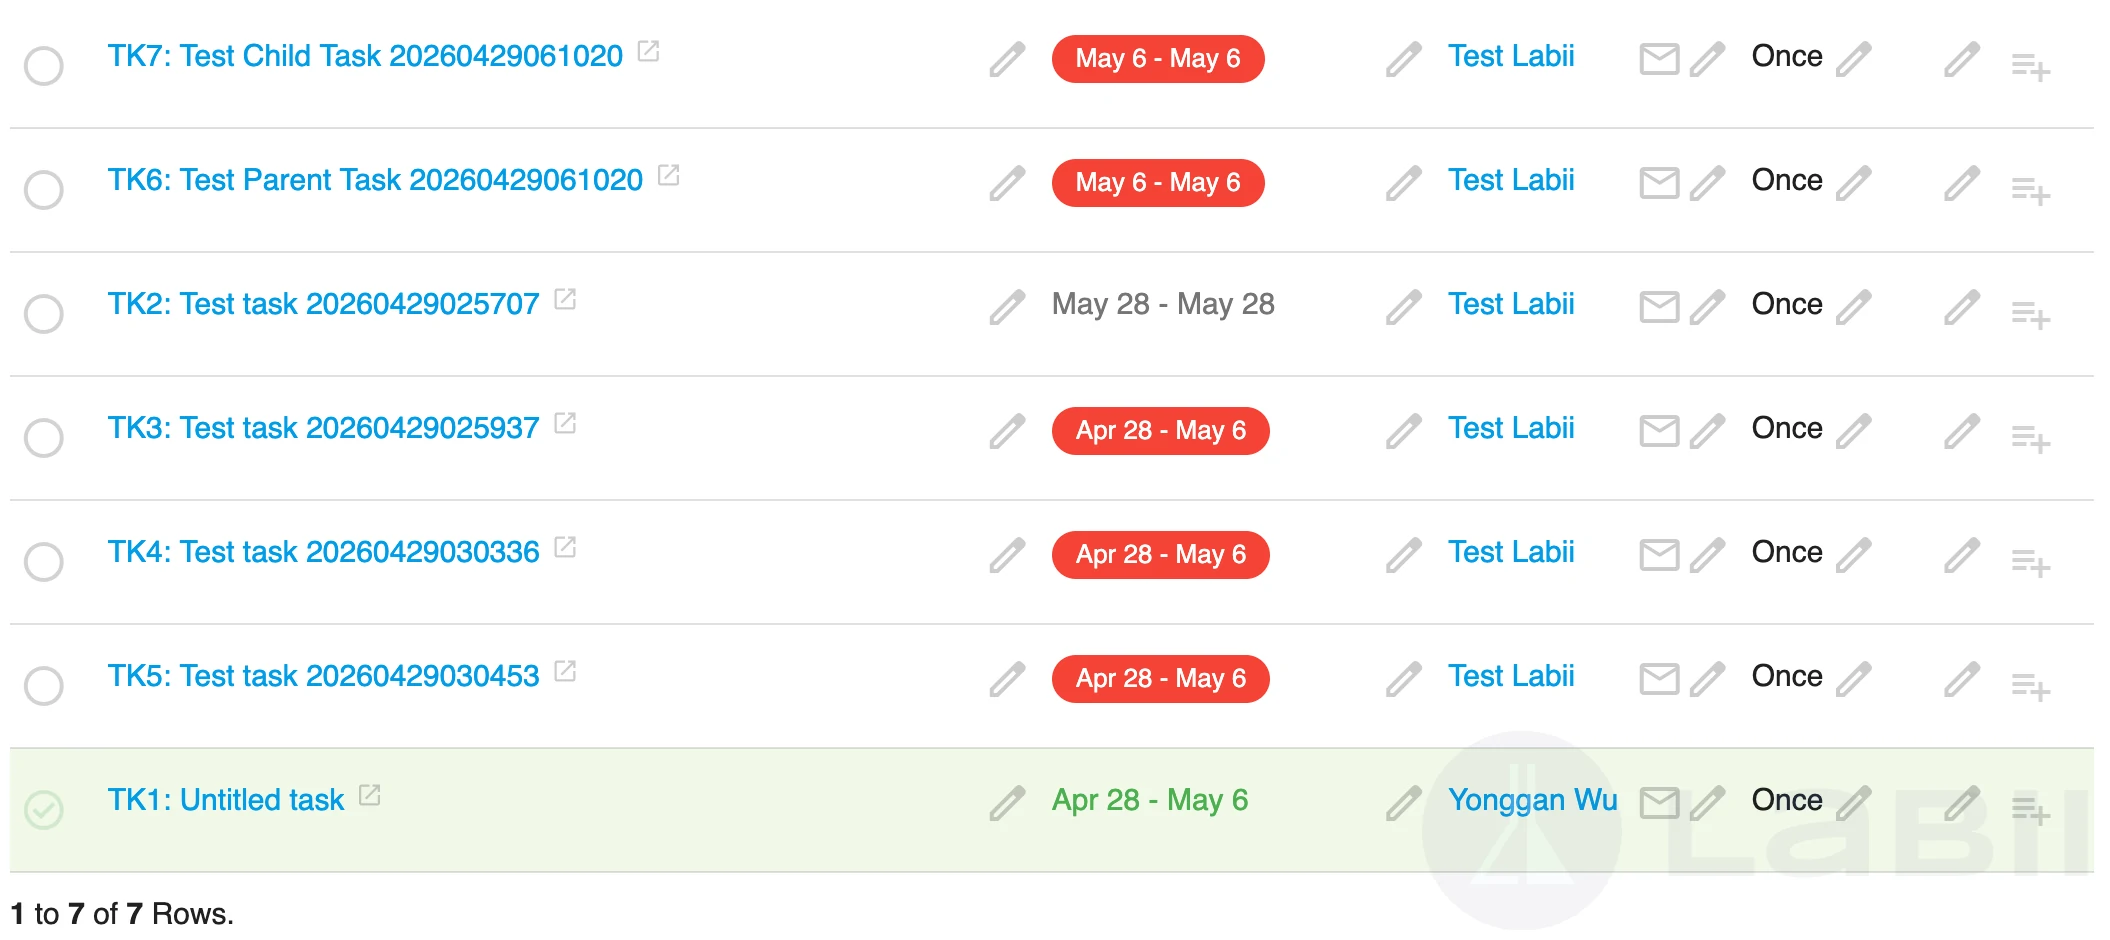The width and height of the screenshot is (2110, 940).
Task: Edit the Once frequency for TK4
Action: coord(1853,555)
